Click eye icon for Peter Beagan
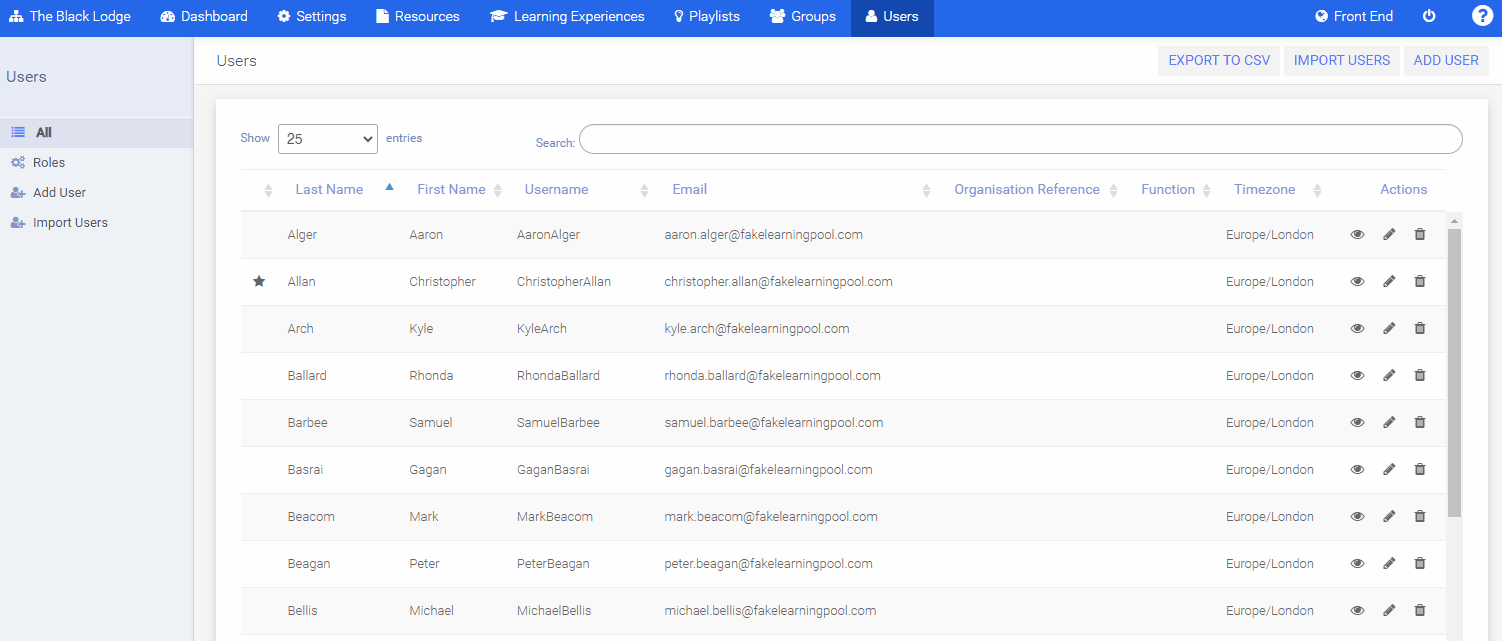Image resolution: width=1502 pixels, height=641 pixels. tap(1357, 564)
